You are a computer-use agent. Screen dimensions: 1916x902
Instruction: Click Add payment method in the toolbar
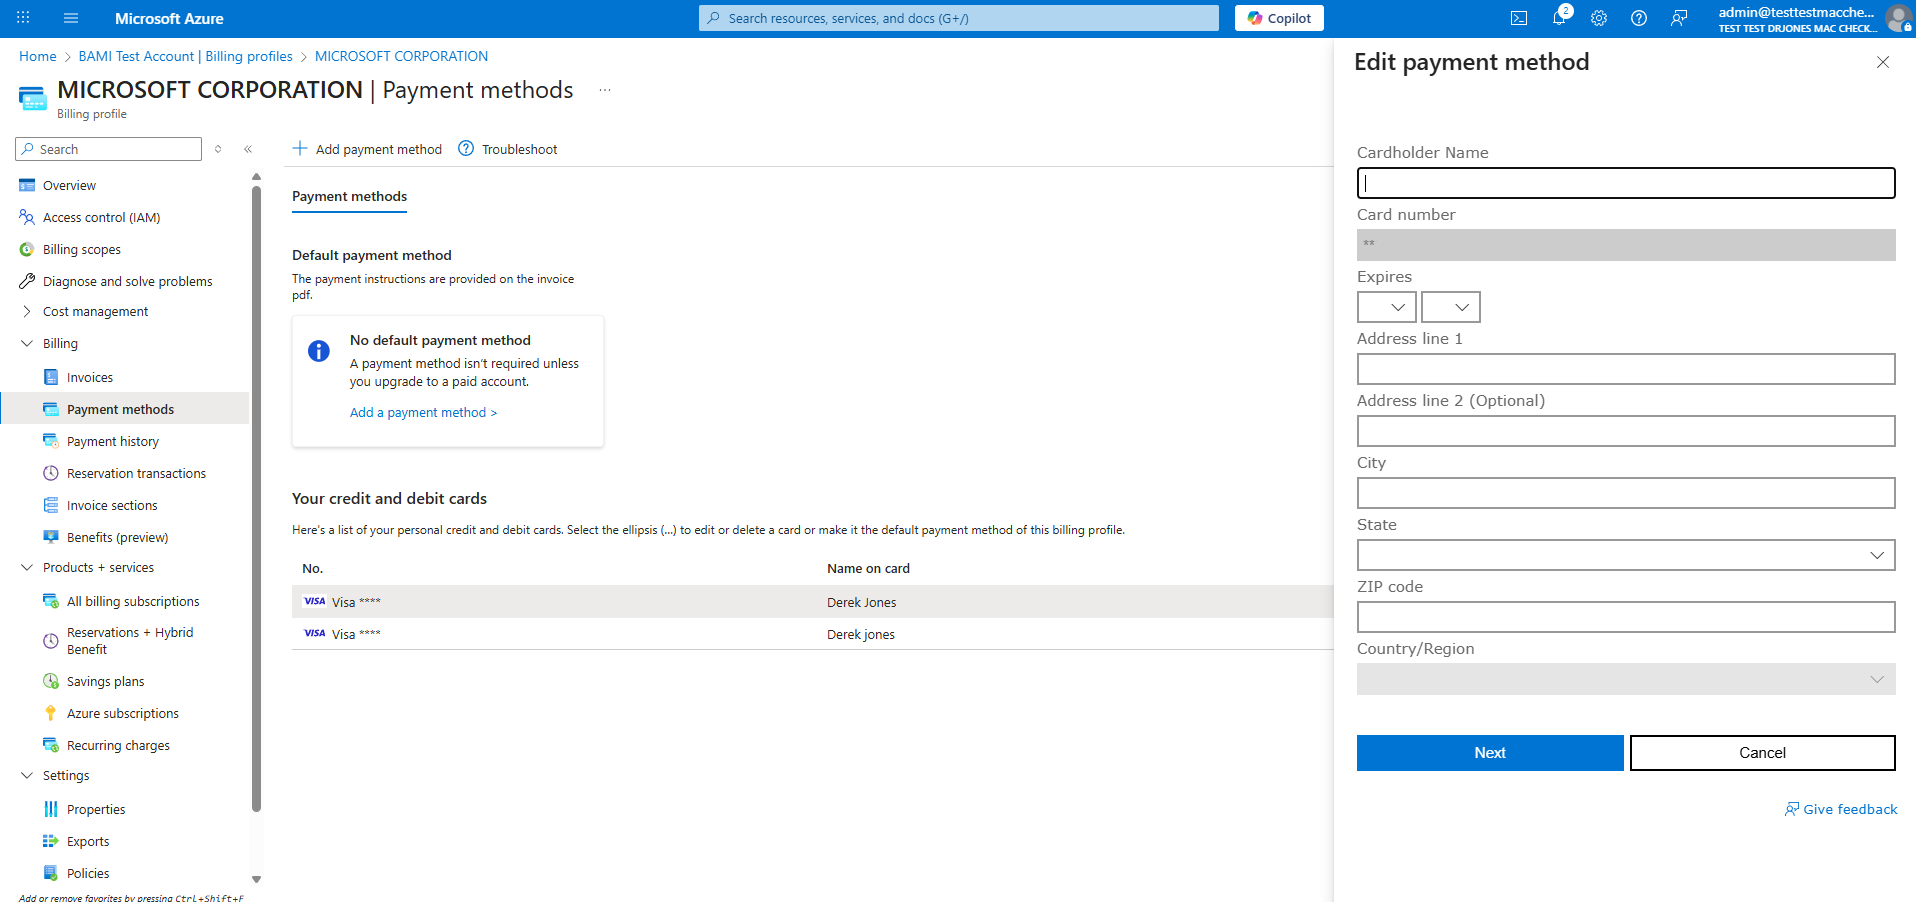point(367,149)
